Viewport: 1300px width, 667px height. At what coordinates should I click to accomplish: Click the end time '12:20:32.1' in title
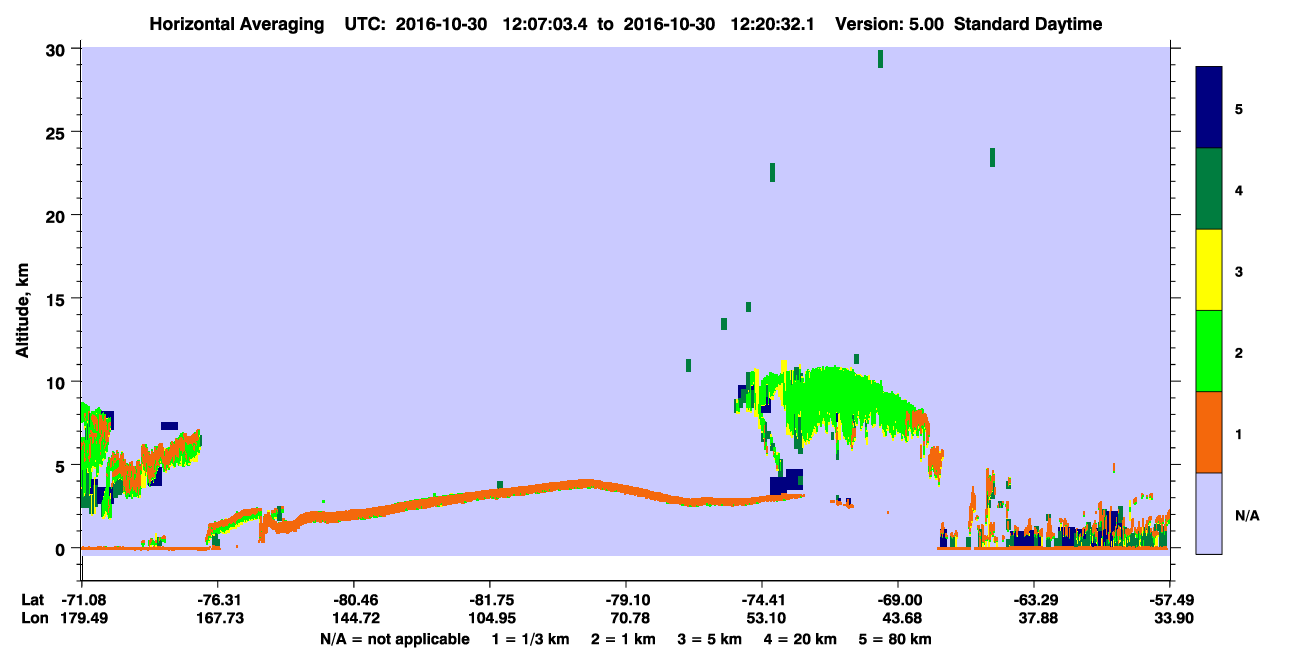pyautogui.click(x=772, y=24)
